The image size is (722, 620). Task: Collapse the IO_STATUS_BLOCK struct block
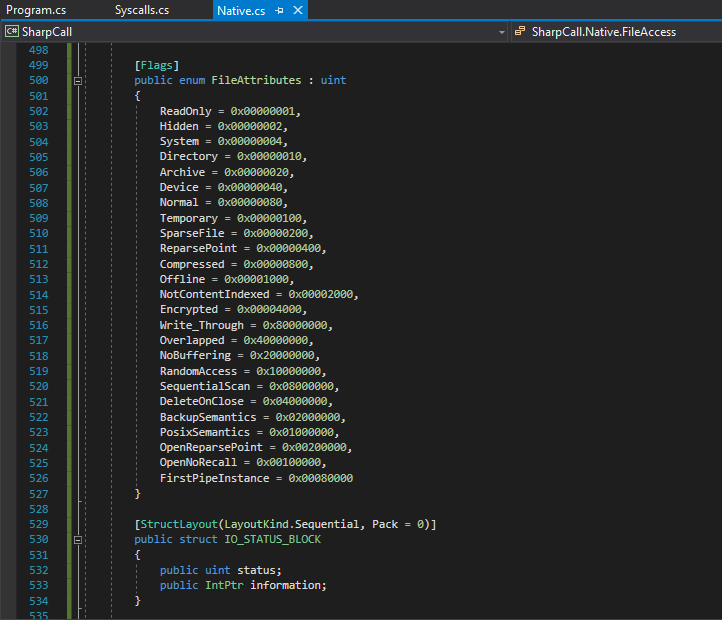coord(78,540)
